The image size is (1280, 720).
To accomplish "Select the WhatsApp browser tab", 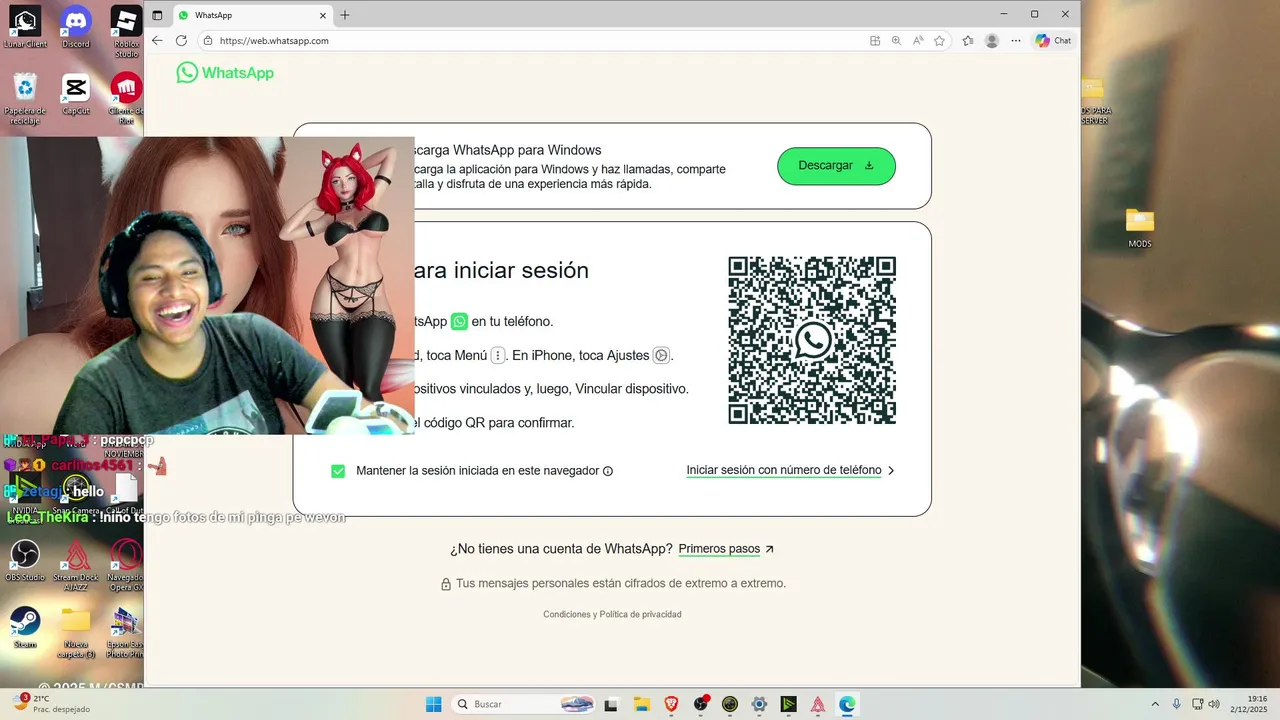I will tap(252, 15).
